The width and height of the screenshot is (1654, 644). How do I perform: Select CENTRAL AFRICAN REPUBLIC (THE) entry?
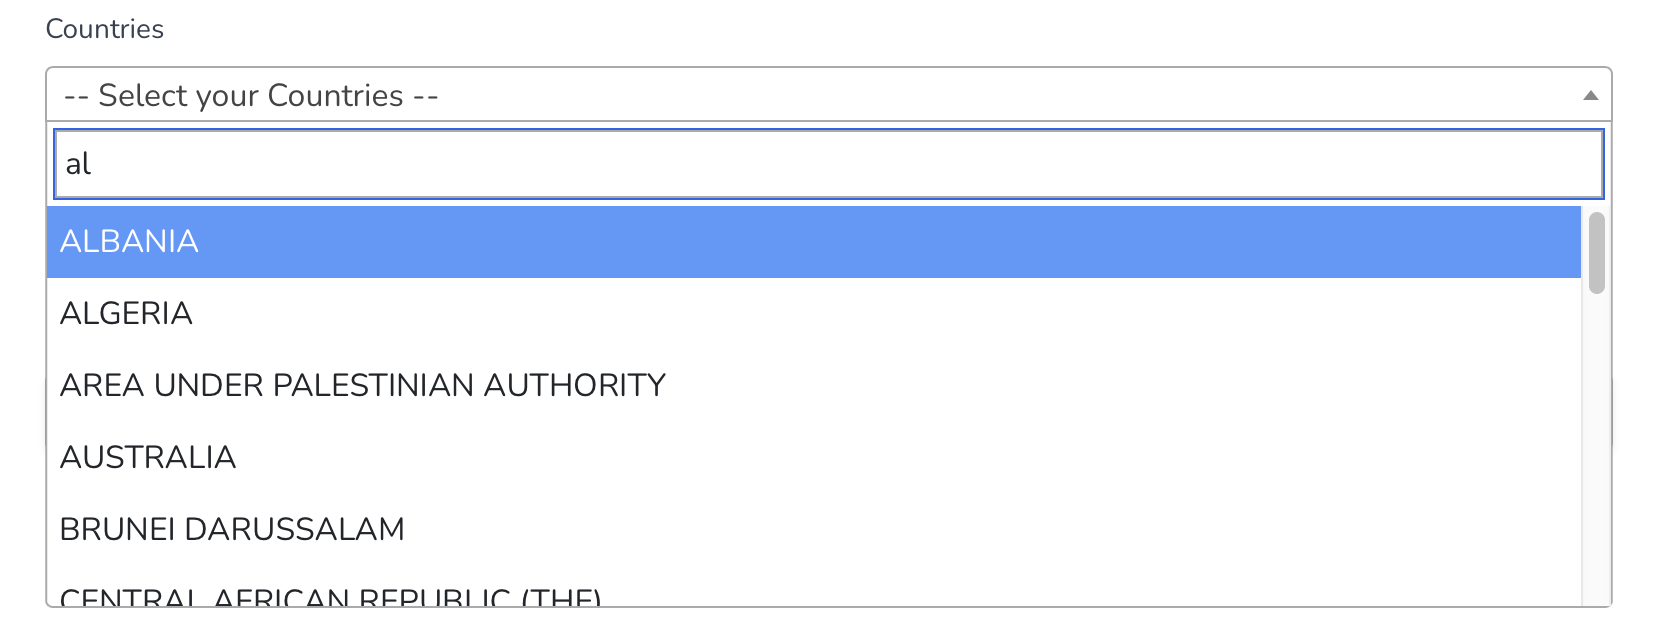(x=330, y=597)
